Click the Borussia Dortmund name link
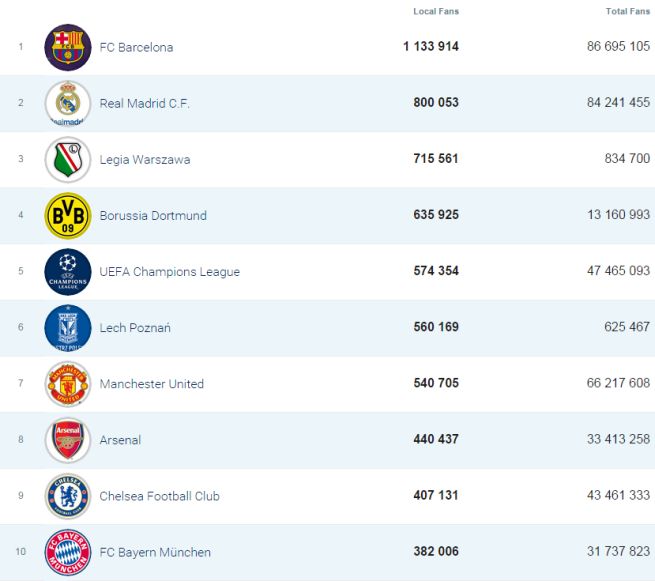 153,215
